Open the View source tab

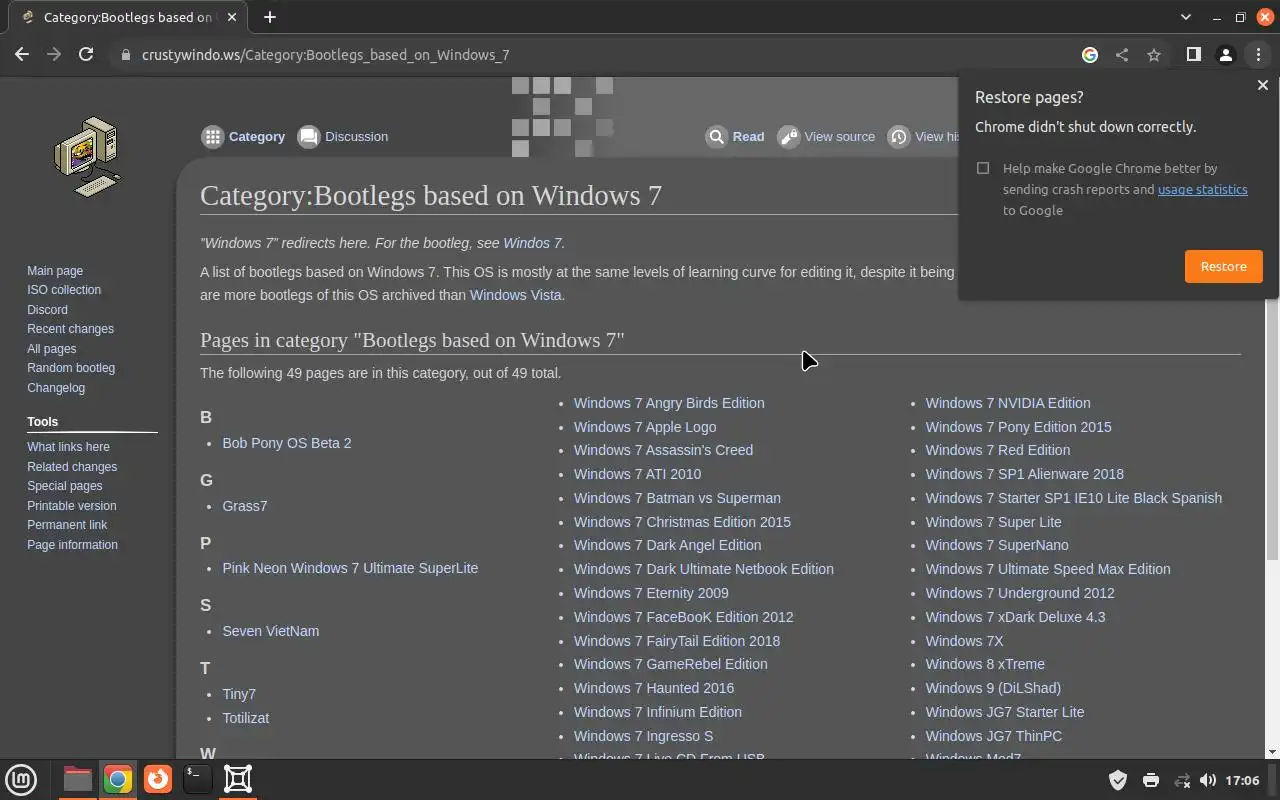click(827, 137)
